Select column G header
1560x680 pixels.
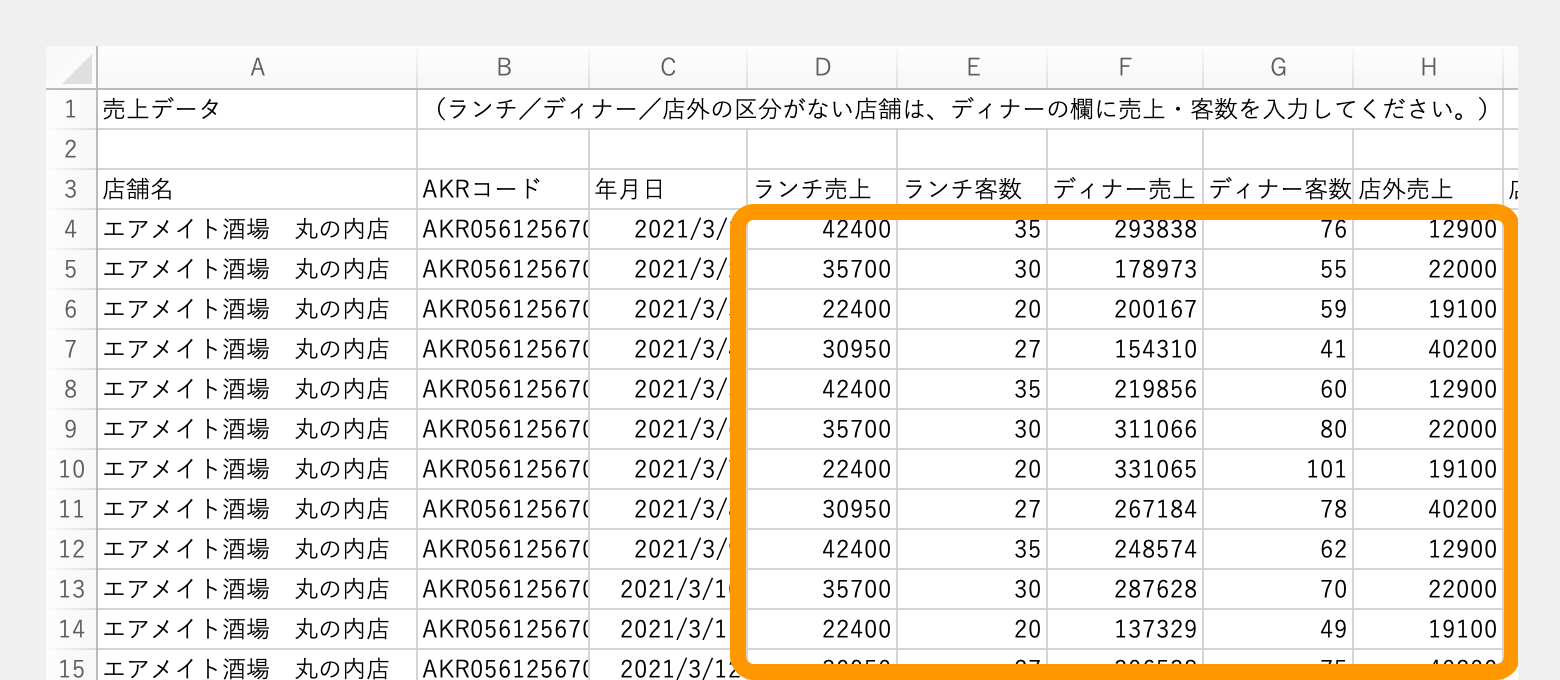[x=1278, y=67]
